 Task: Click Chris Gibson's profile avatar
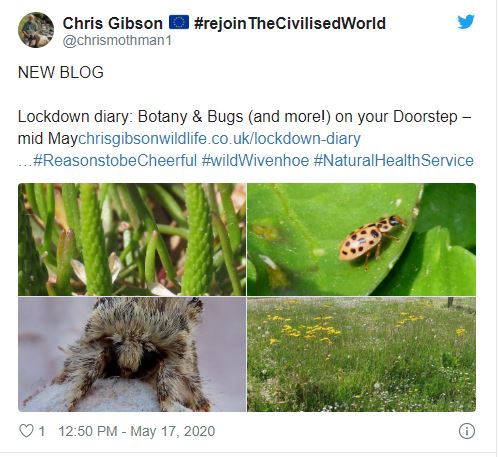[36, 30]
